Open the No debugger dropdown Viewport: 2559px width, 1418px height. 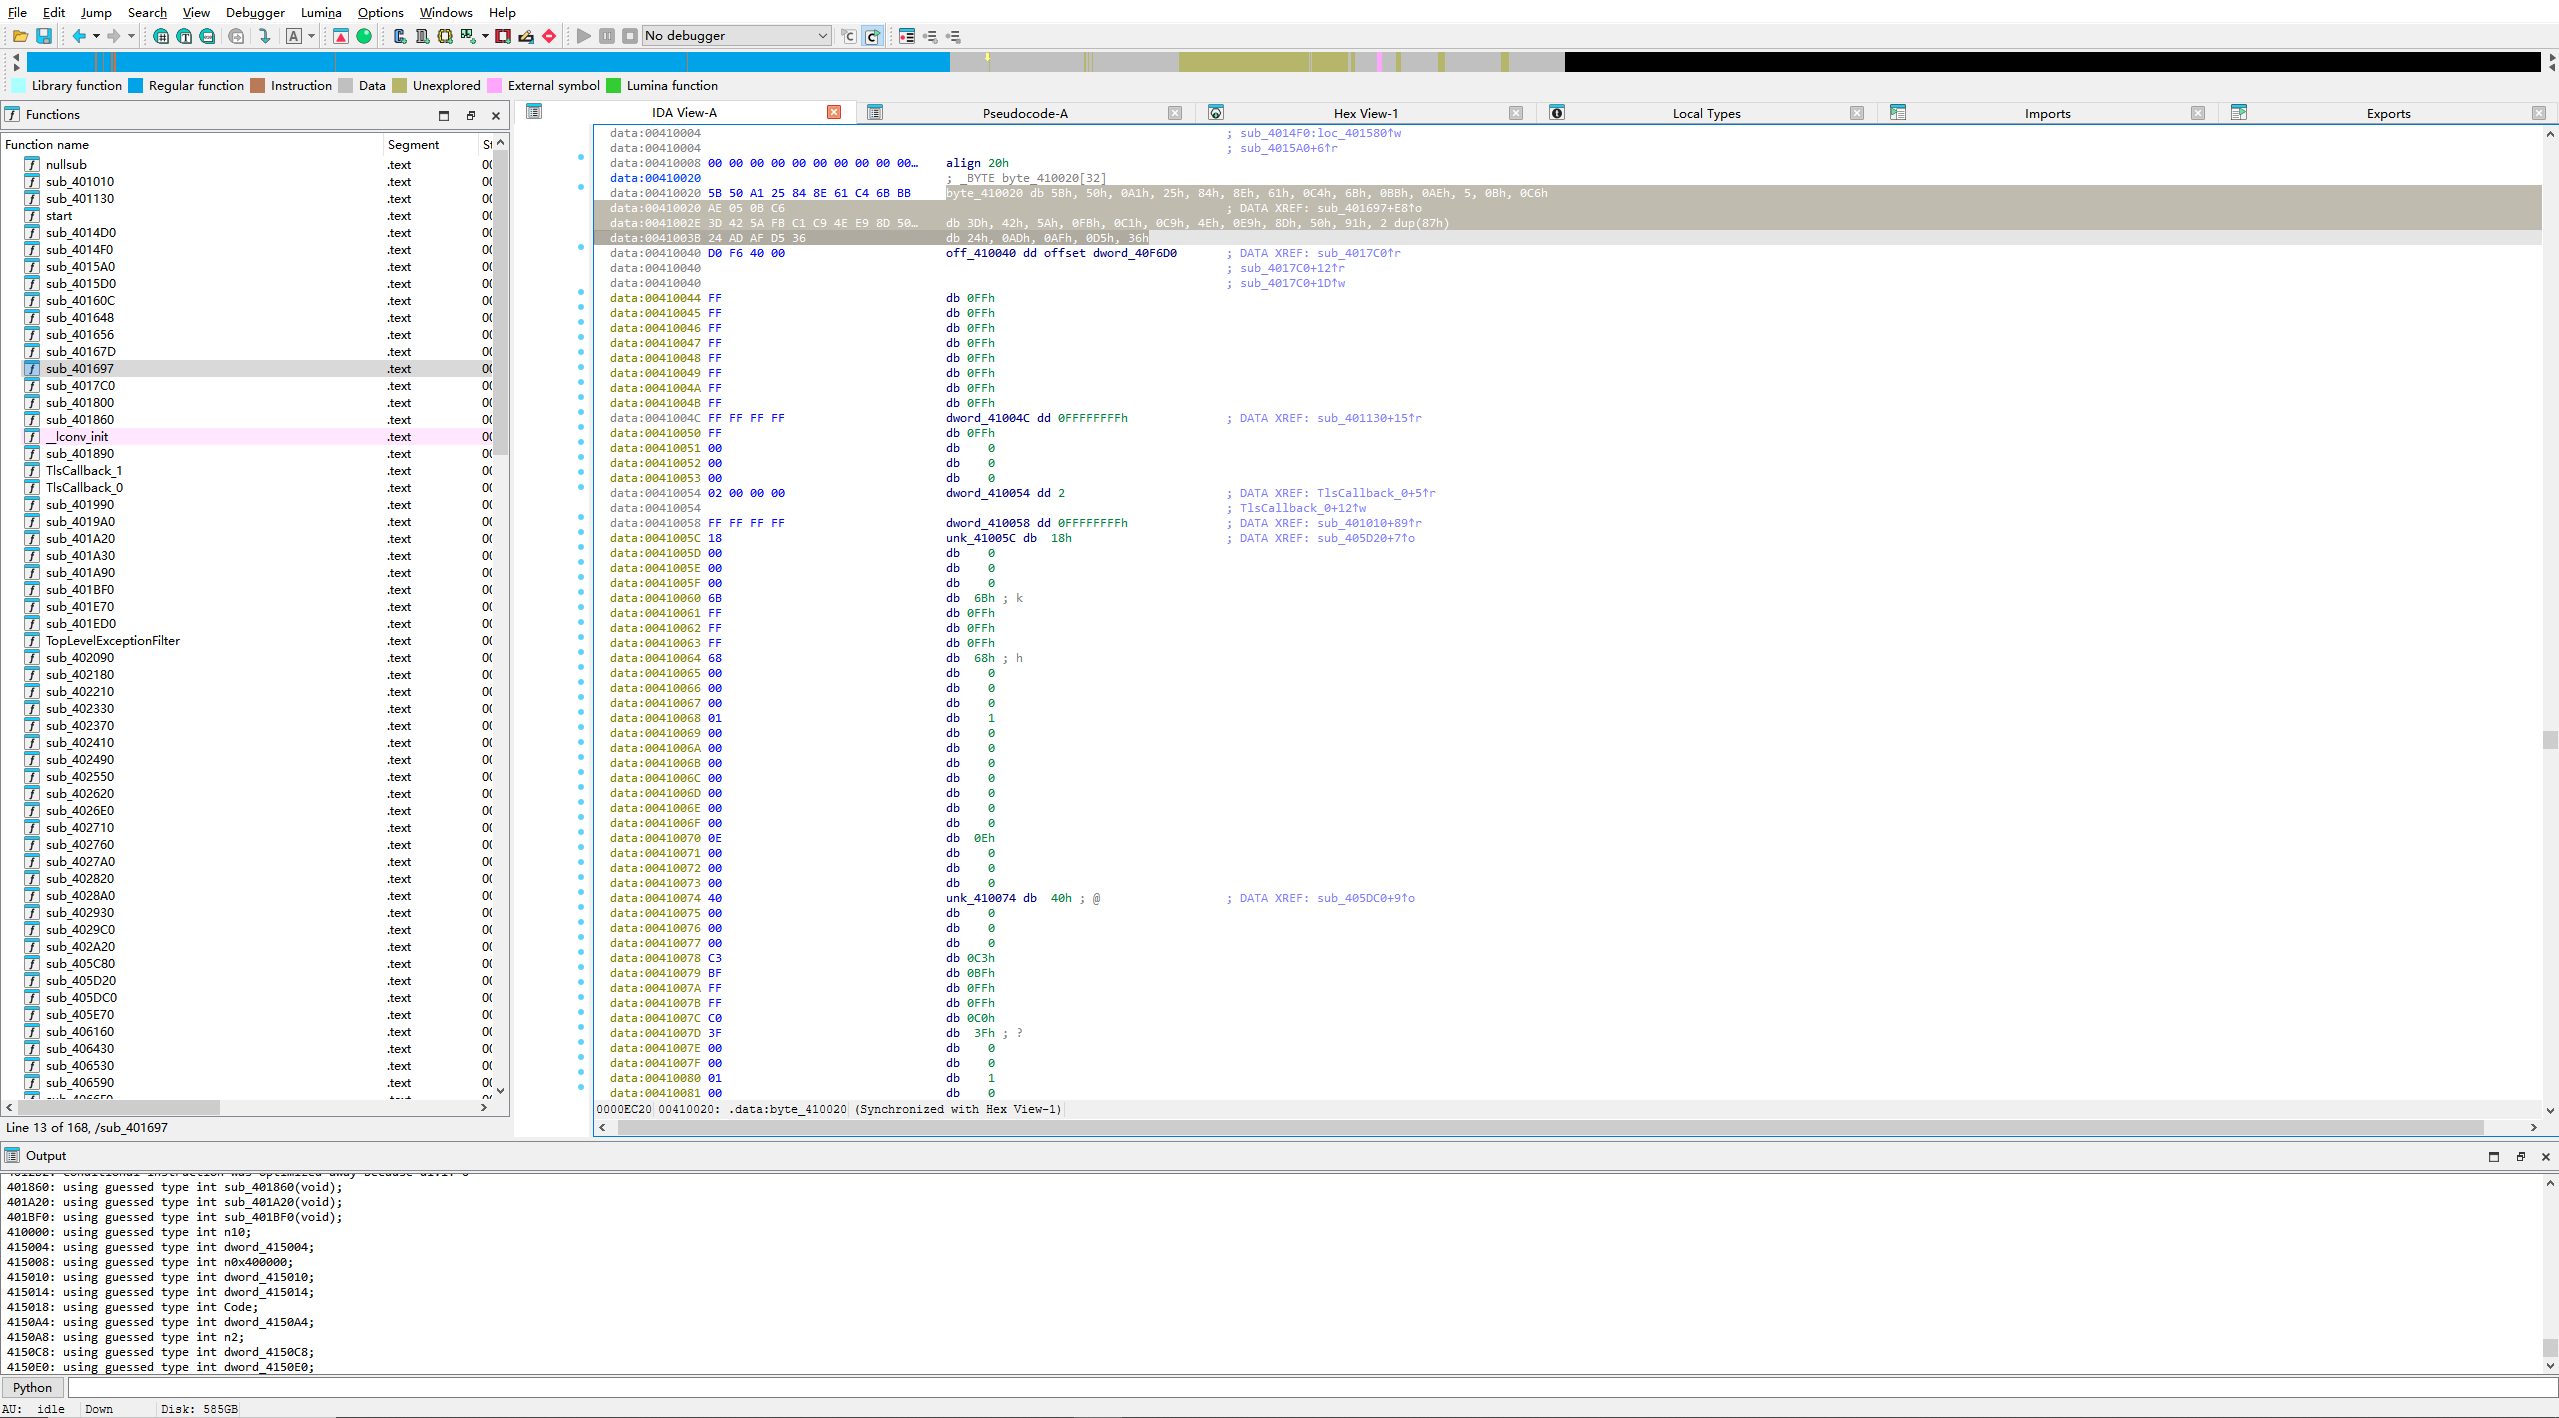click(x=736, y=36)
